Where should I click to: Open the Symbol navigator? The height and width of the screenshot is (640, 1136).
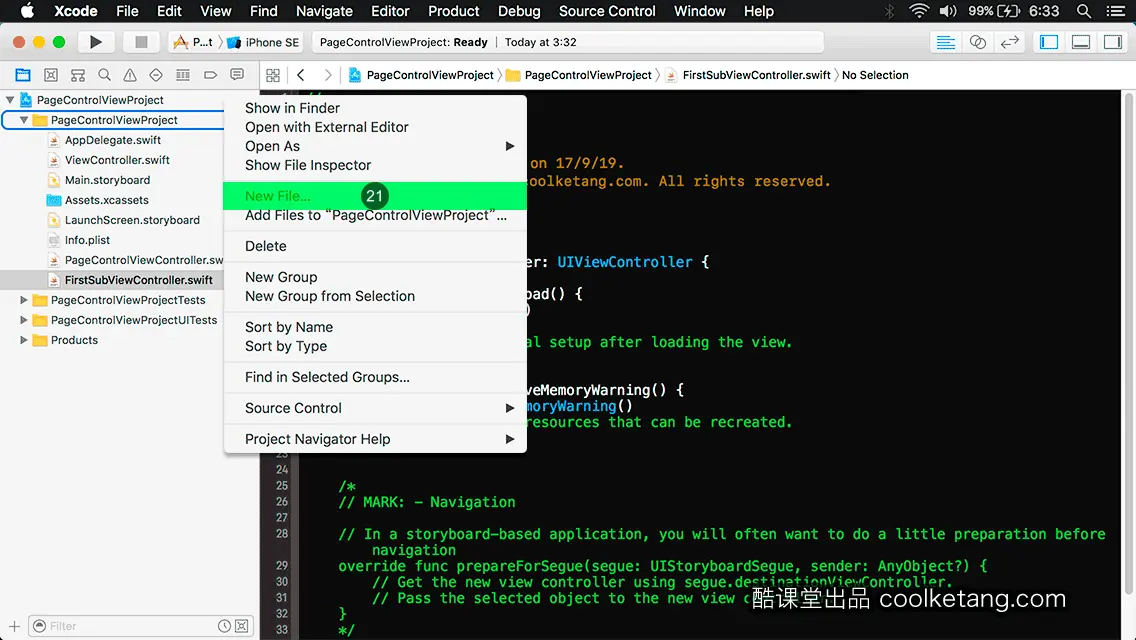click(78, 75)
